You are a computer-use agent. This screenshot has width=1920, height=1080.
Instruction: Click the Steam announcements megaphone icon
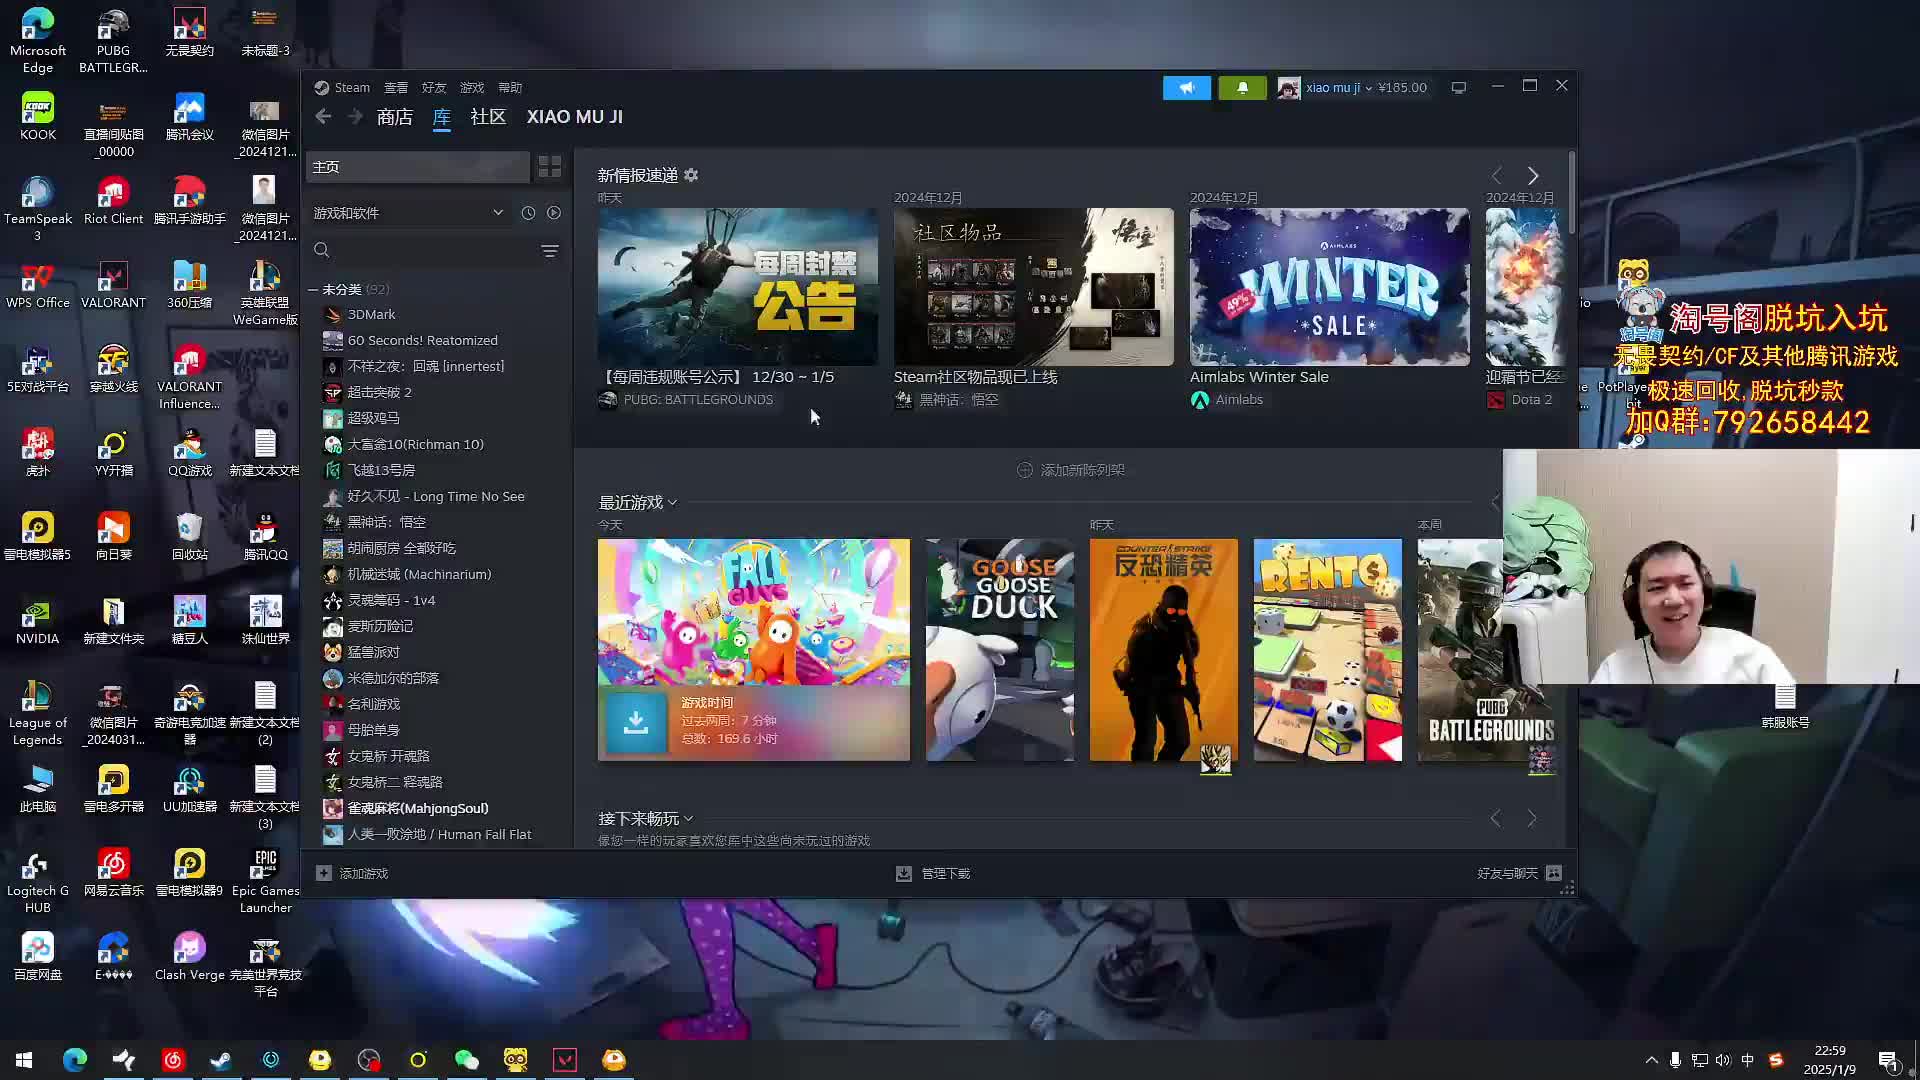coord(1186,88)
